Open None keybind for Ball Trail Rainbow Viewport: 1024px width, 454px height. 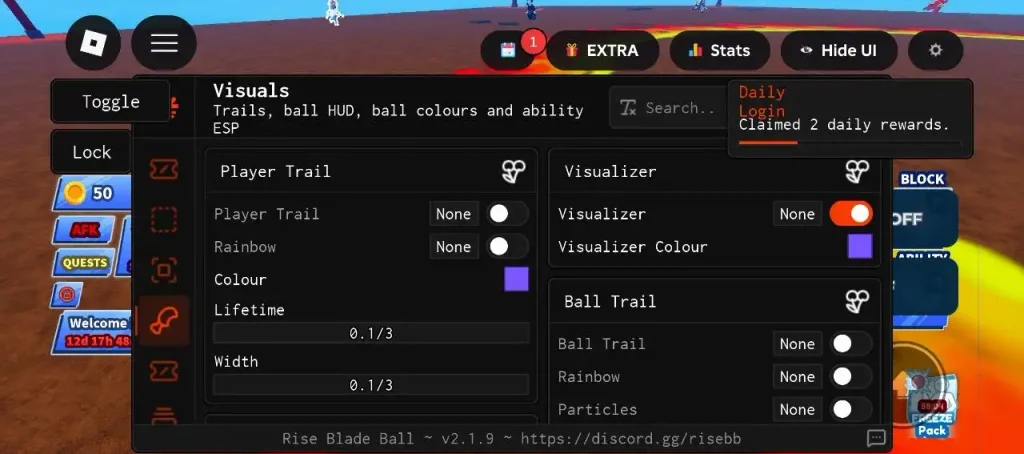pyautogui.click(x=797, y=376)
